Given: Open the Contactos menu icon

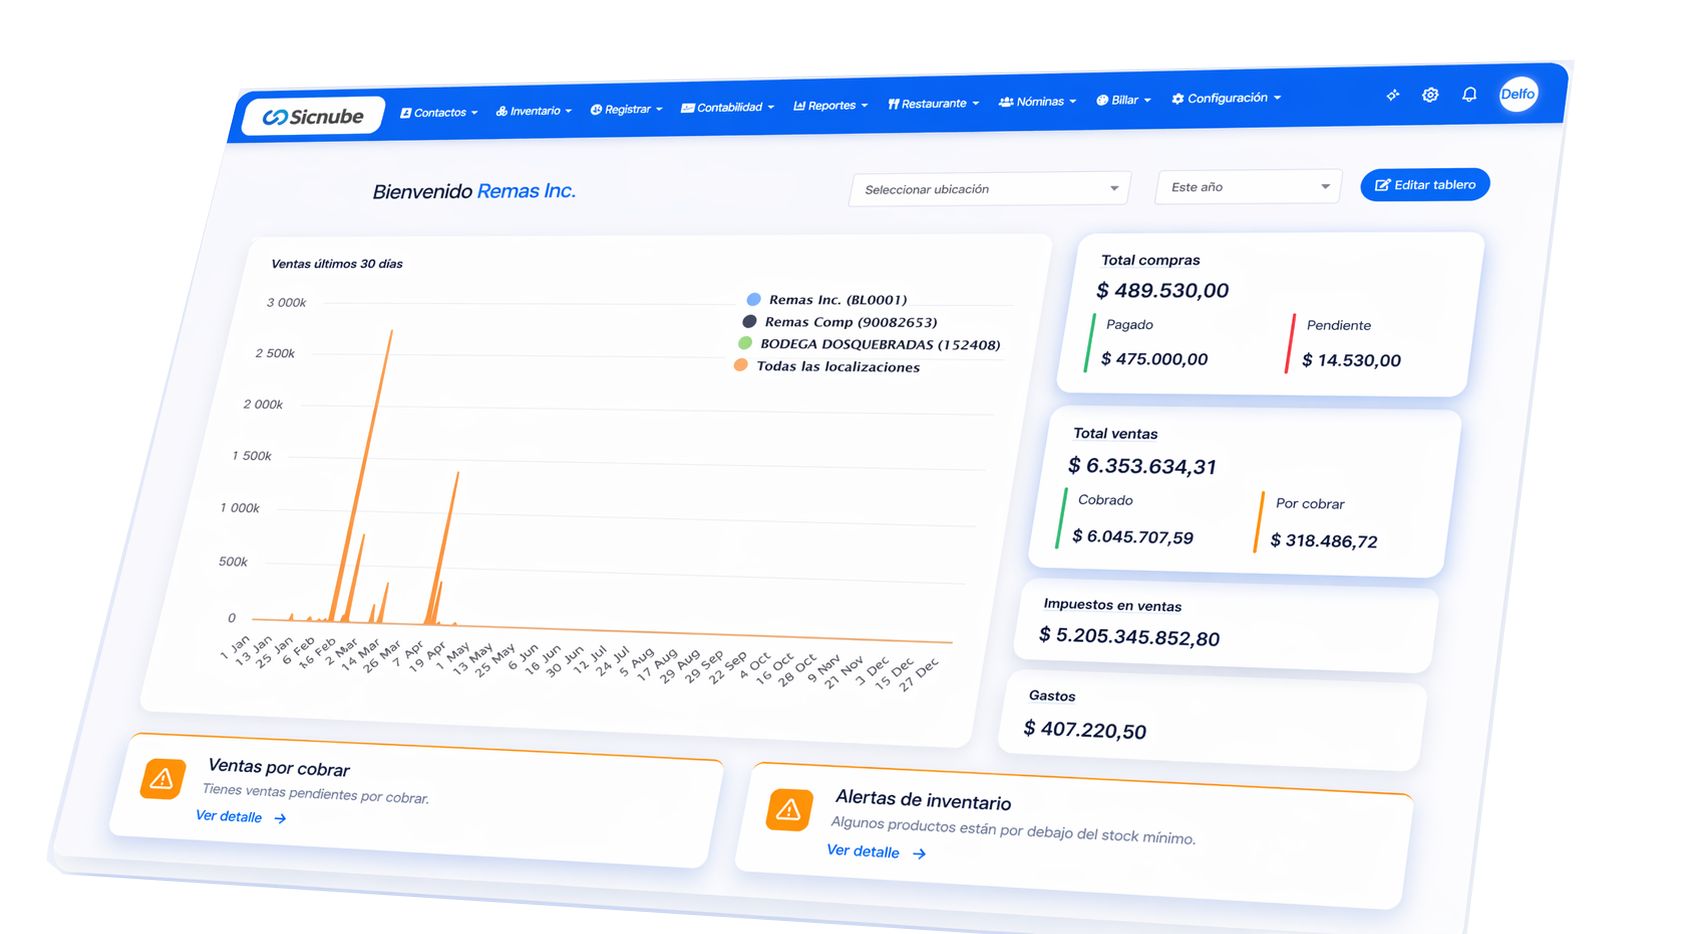Looking at the screenshot, I should click(406, 112).
